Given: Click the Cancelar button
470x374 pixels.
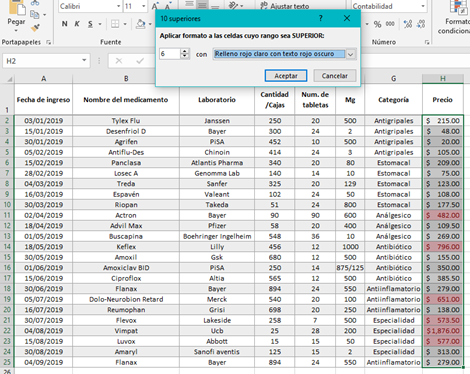Looking at the screenshot, I should point(335,76).
